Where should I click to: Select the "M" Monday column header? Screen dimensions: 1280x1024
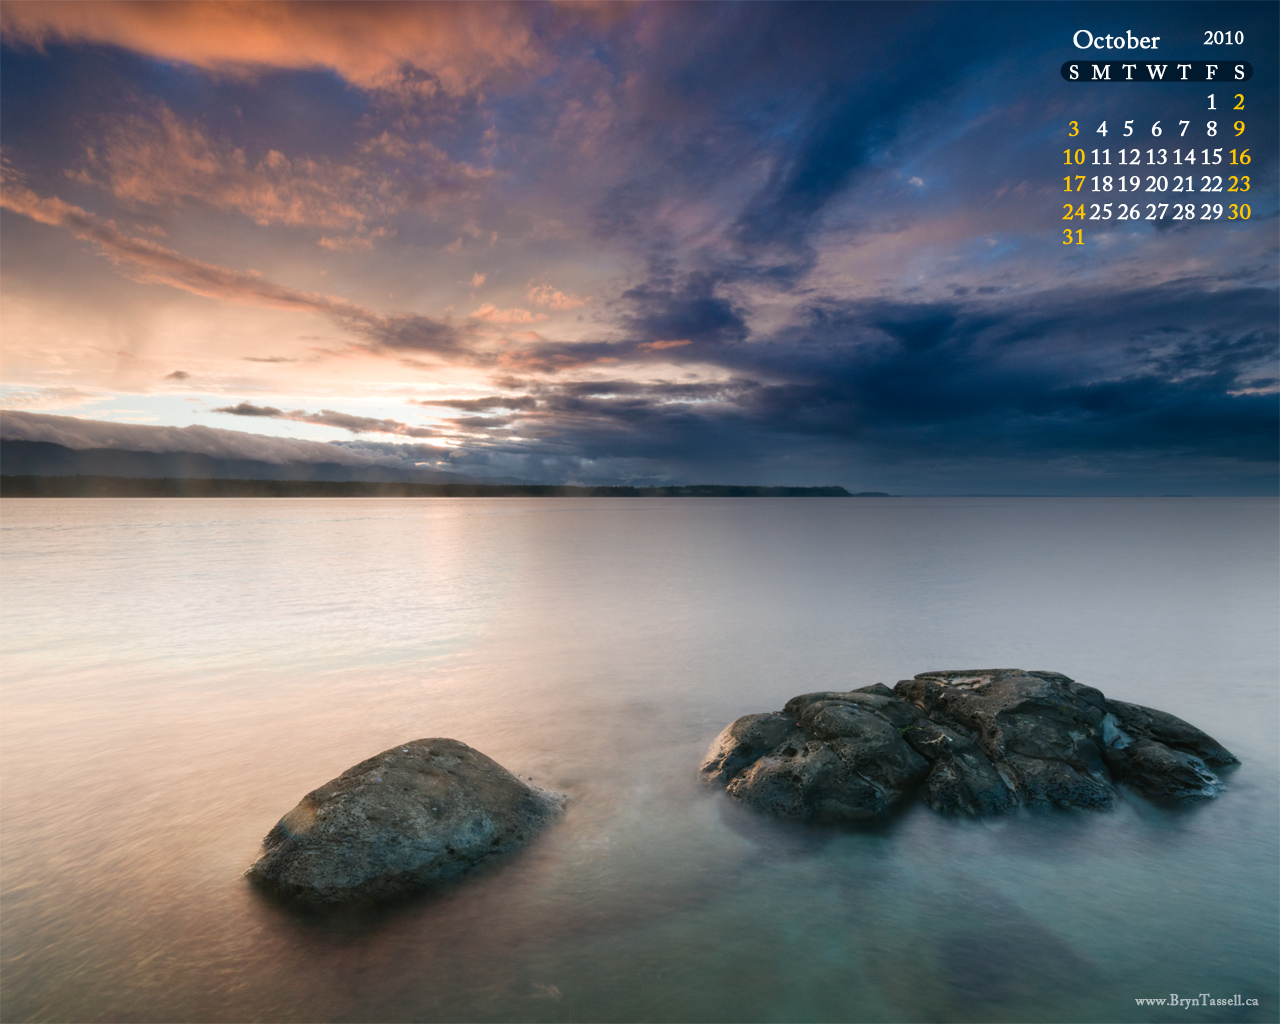click(x=1101, y=72)
